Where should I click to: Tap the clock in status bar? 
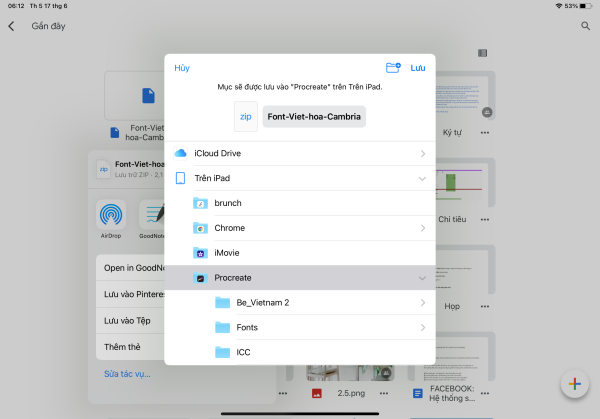(x=16, y=6)
